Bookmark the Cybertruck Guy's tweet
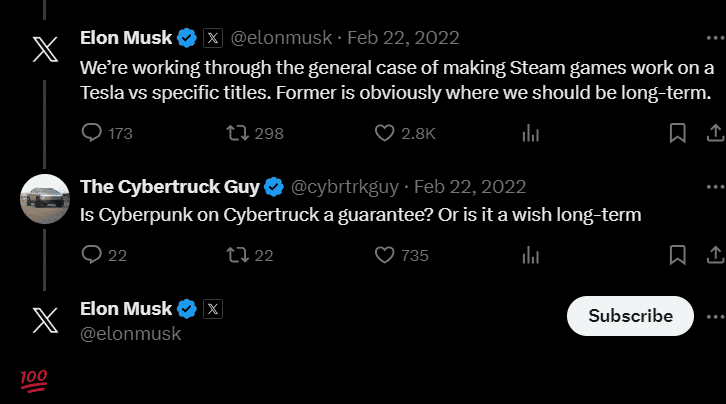The height and width of the screenshot is (404, 726). [677, 255]
